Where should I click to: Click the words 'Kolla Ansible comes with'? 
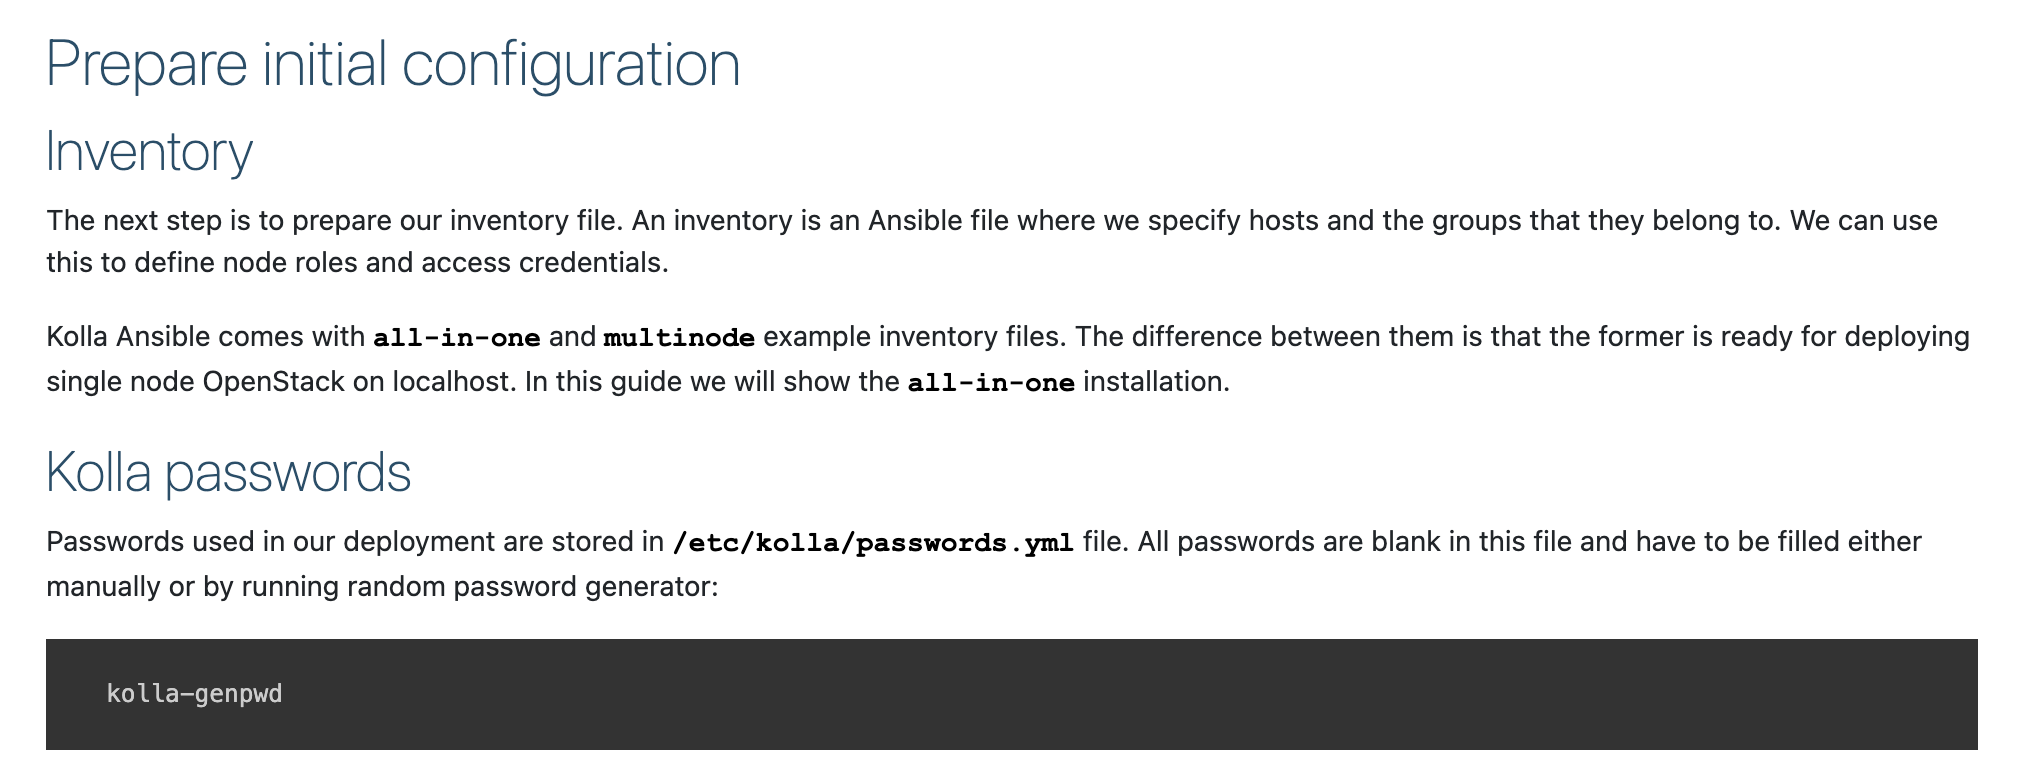click(x=205, y=337)
